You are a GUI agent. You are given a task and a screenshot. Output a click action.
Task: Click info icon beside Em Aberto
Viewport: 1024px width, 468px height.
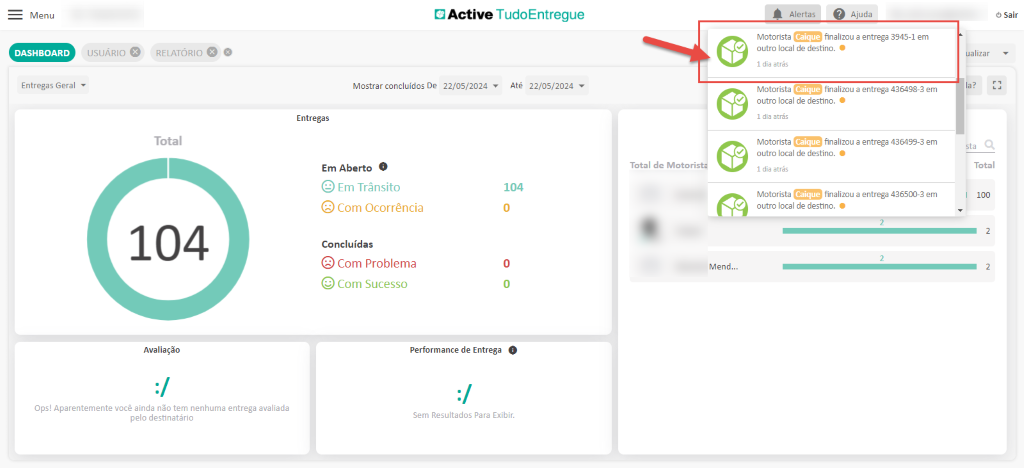coord(383,167)
